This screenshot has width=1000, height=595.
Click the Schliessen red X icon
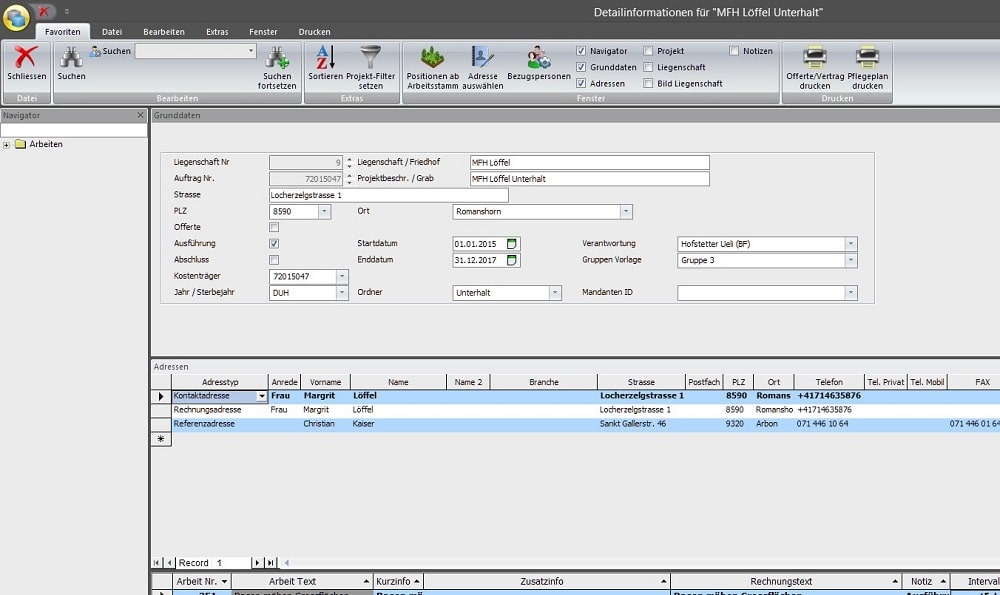click(26, 57)
